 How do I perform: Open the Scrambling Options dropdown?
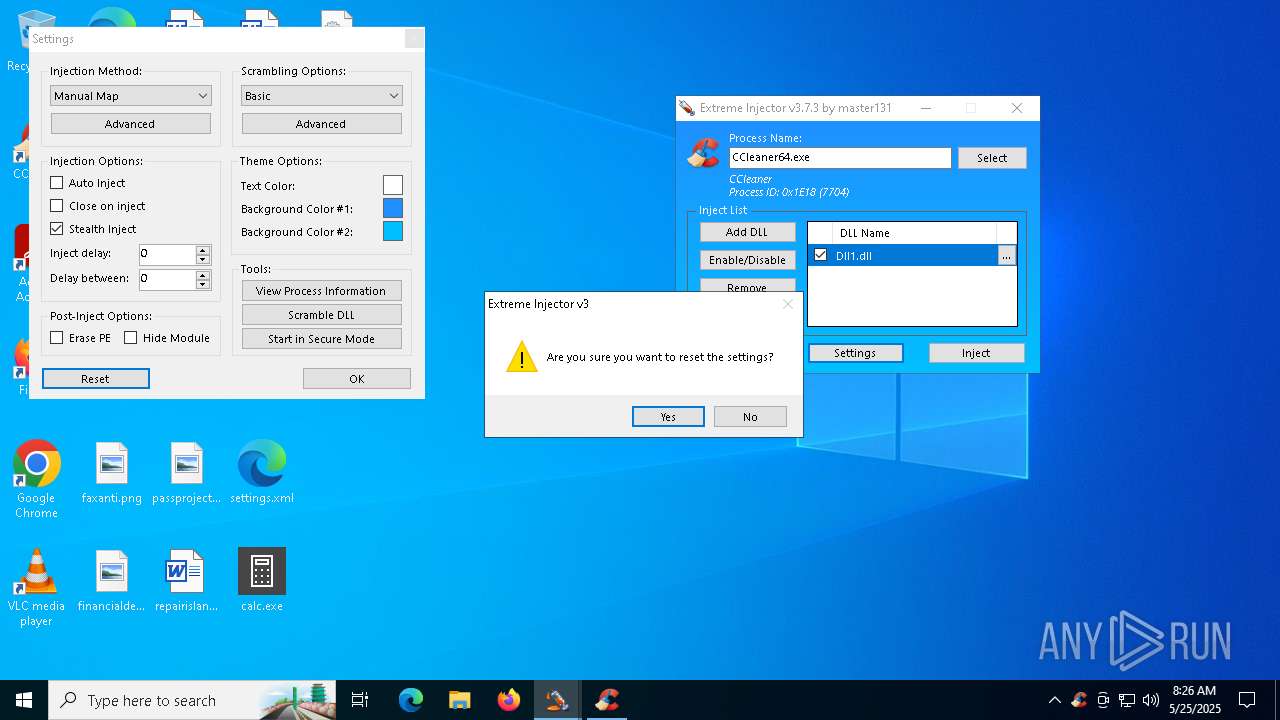322,96
